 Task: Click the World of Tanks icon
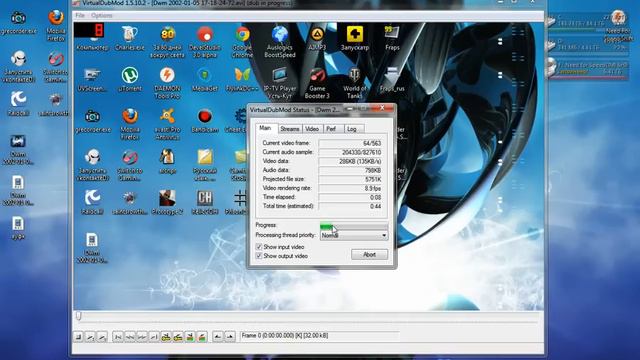[355, 83]
